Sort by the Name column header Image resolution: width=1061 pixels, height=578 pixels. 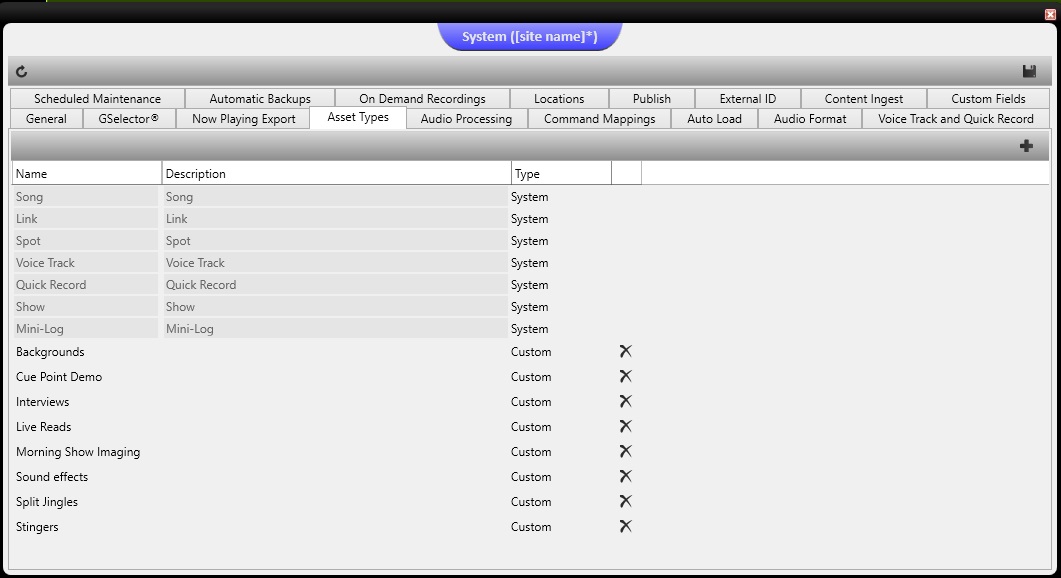86,174
